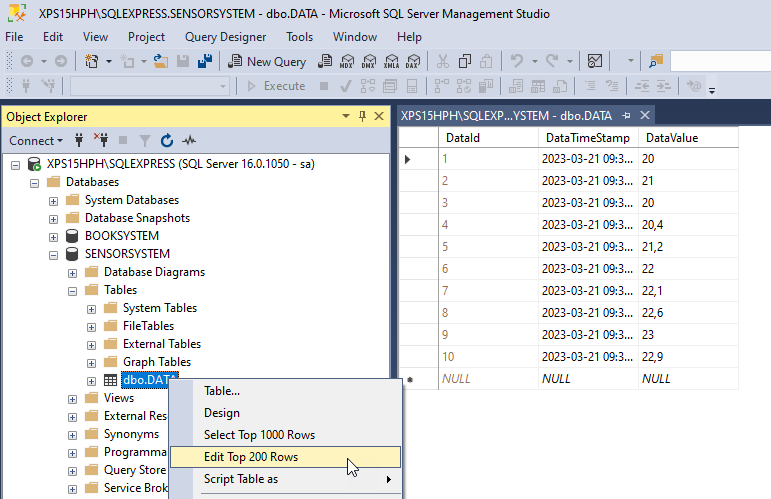Open the Tools menu

pos(299,37)
